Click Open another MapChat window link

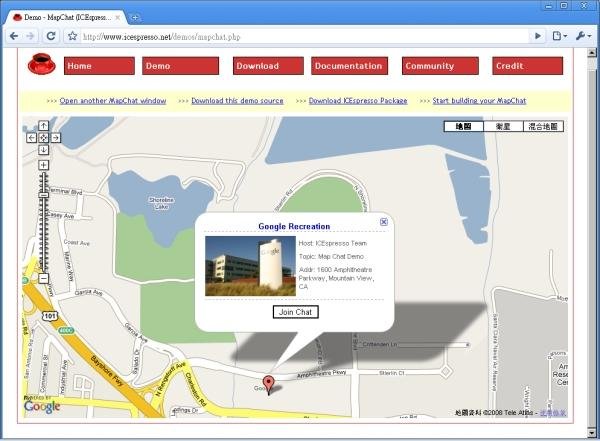coord(113,101)
